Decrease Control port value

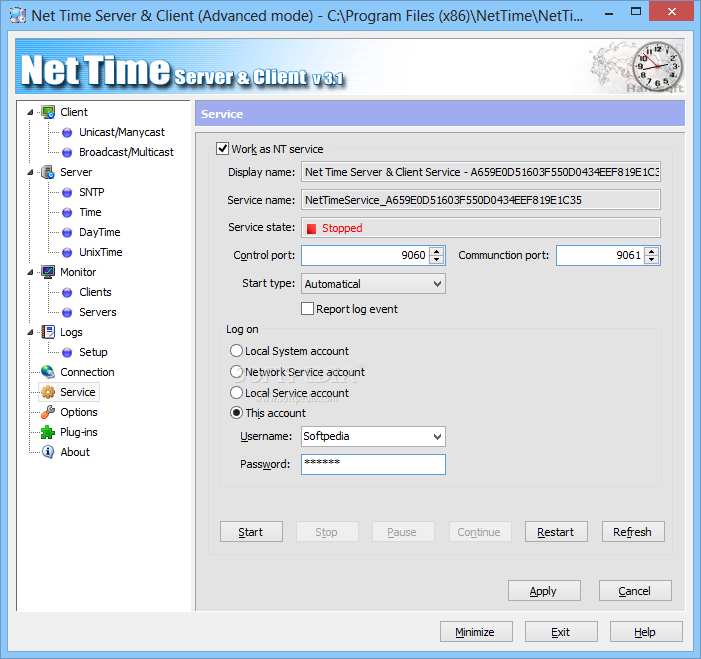437,260
